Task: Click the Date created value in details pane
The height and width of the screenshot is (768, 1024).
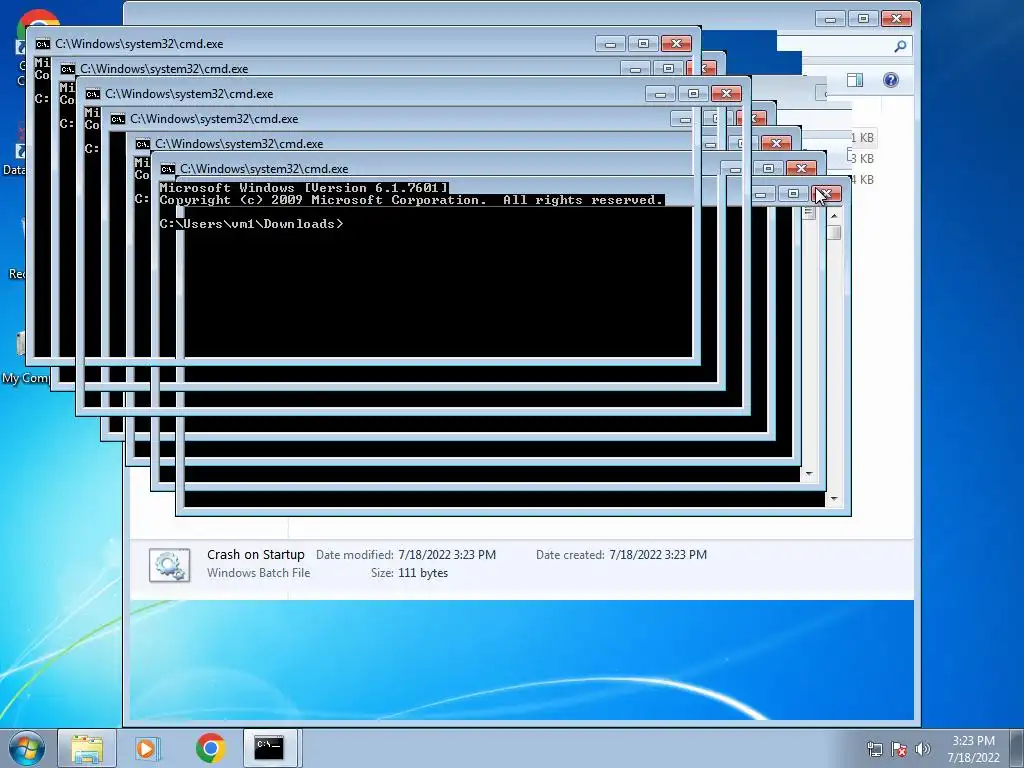Action: [658, 555]
